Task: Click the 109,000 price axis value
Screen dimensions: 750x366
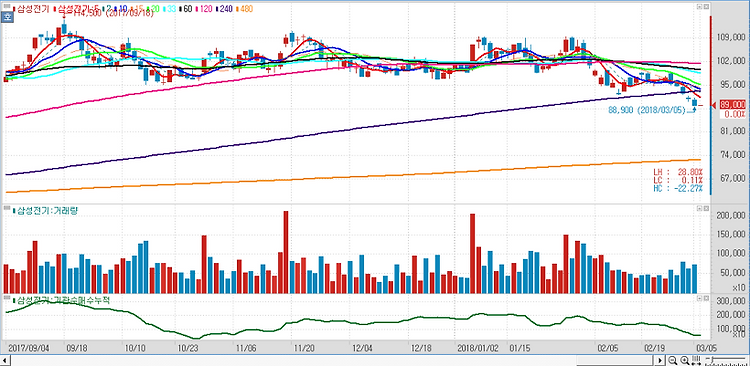Action: tap(731, 37)
